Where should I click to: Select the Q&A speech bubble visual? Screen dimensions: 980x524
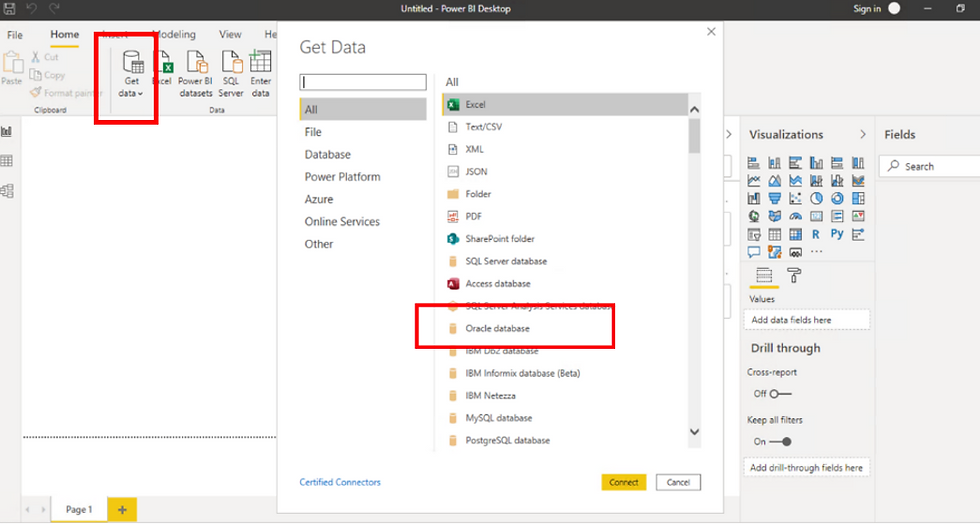coord(754,252)
